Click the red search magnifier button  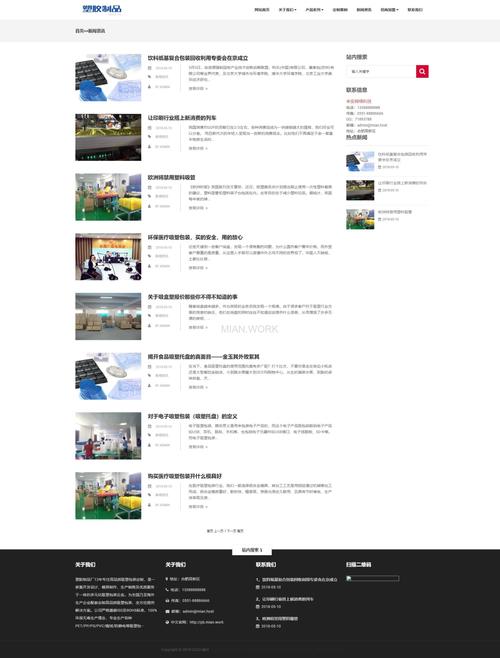point(422,71)
